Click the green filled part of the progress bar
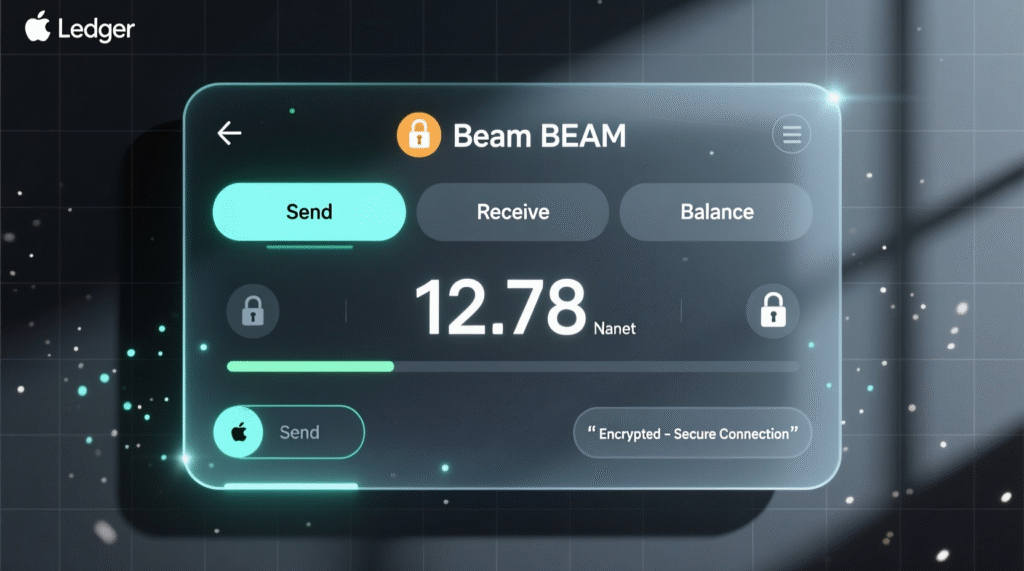This screenshot has height=571, width=1024. pyautogui.click(x=310, y=366)
